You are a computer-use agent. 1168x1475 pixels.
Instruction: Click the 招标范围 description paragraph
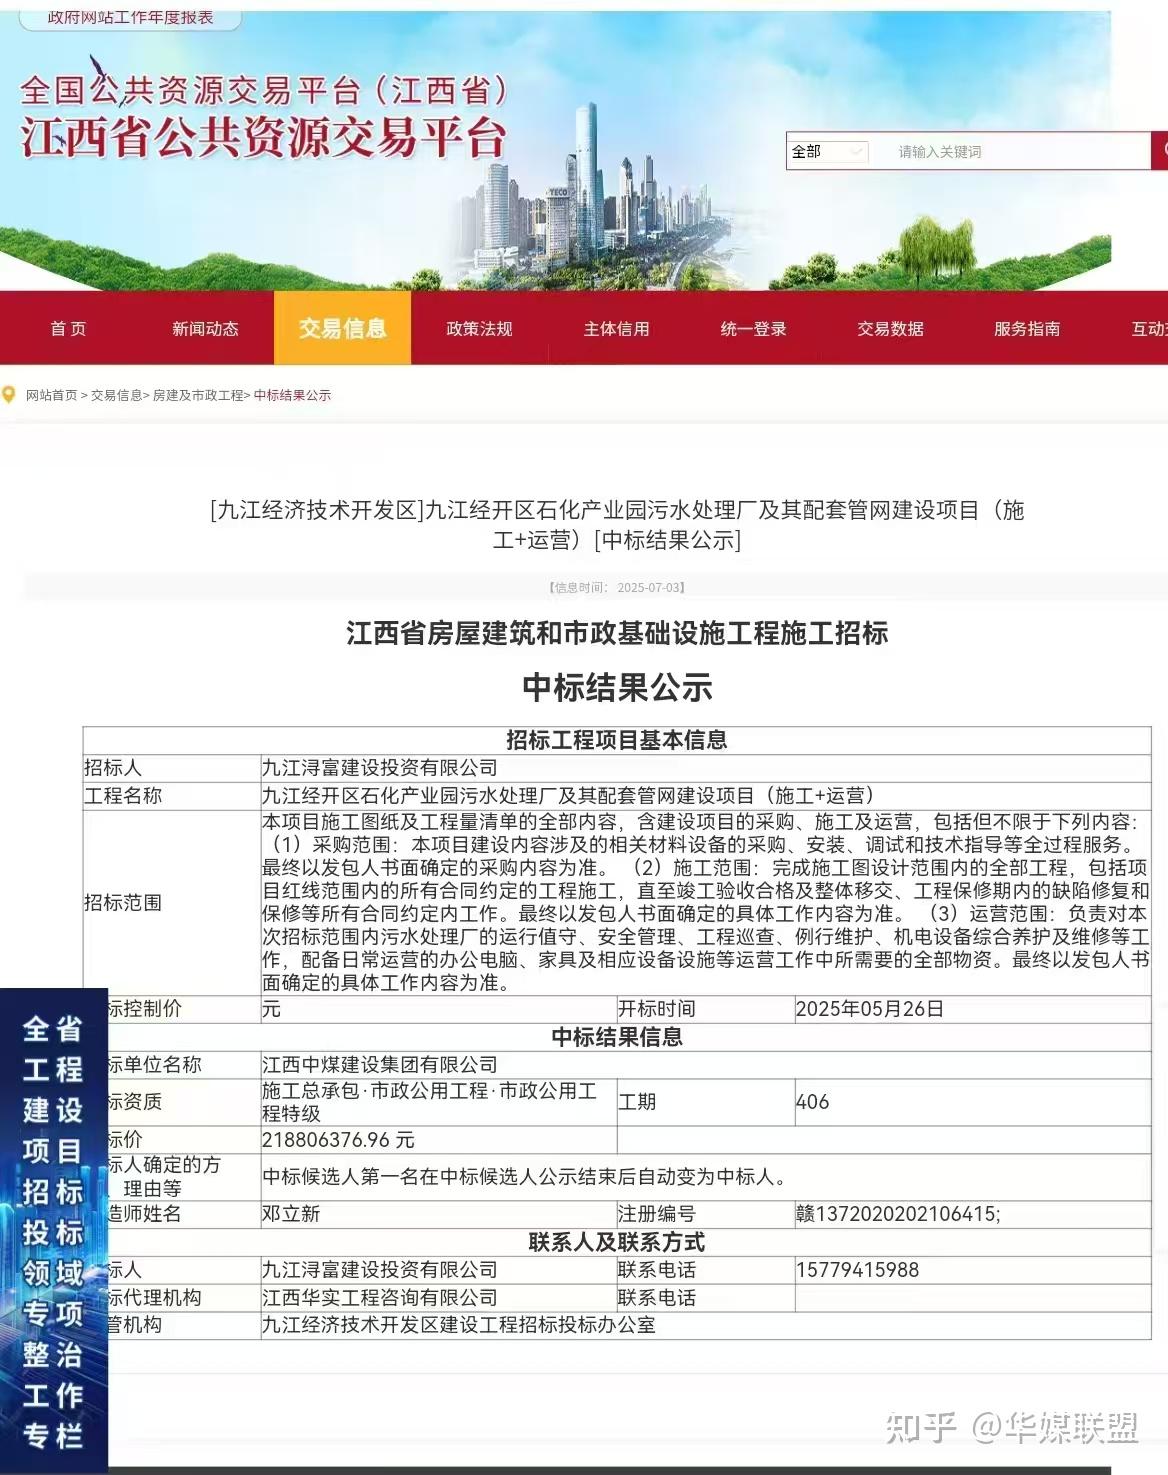[x=705, y=902]
